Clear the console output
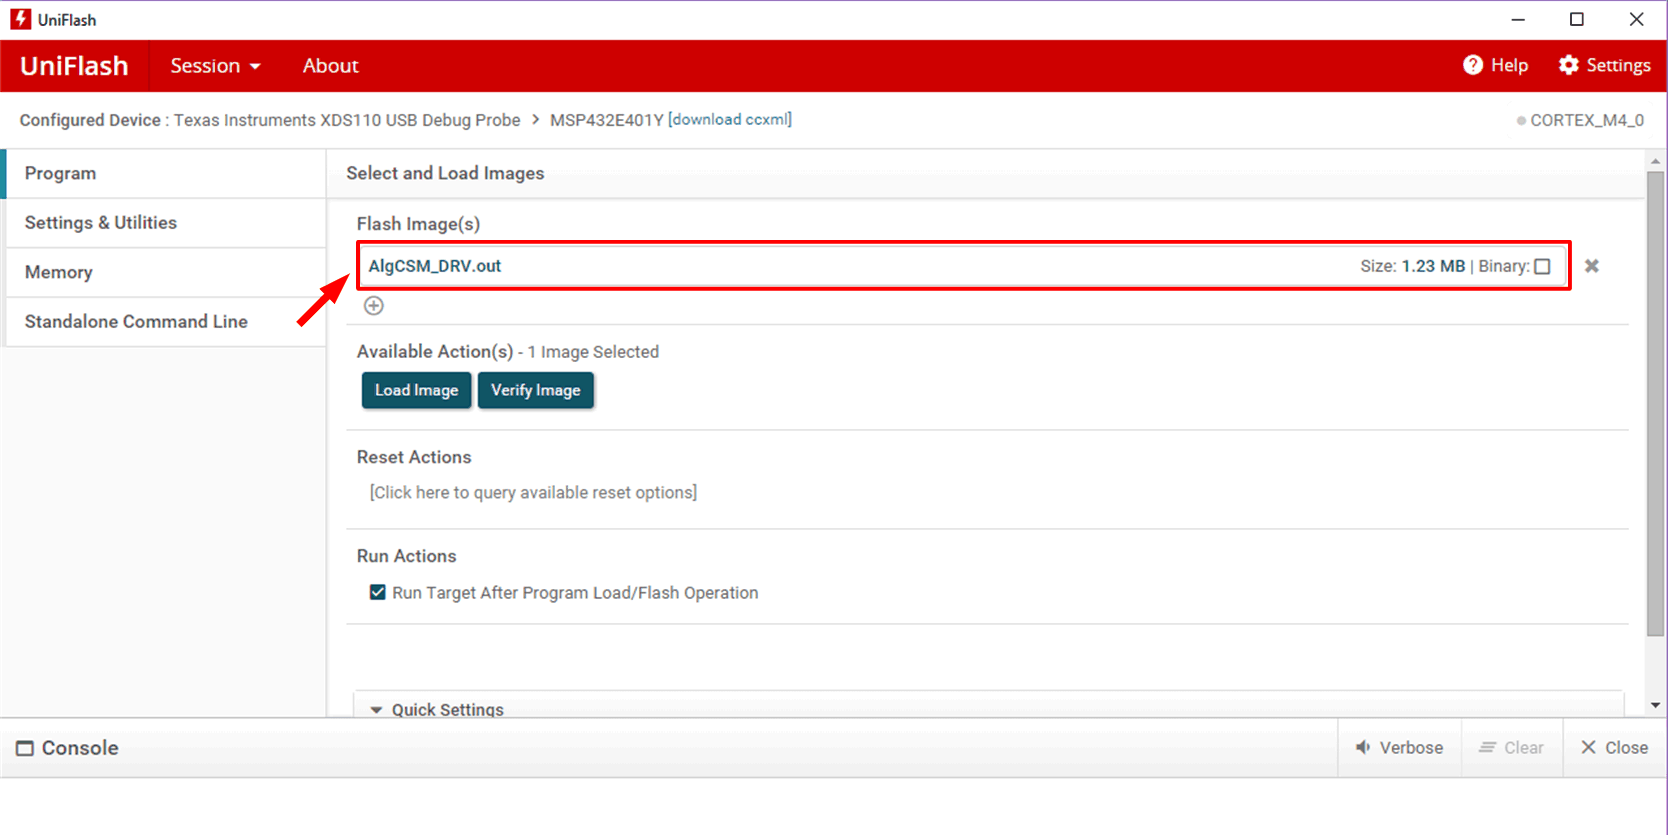This screenshot has height=835, width=1668. pos(1511,748)
